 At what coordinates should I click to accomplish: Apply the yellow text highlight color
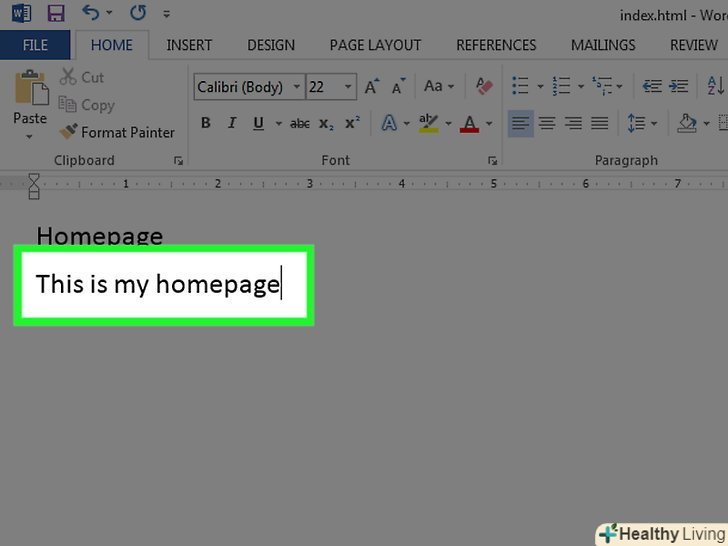click(x=428, y=123)
